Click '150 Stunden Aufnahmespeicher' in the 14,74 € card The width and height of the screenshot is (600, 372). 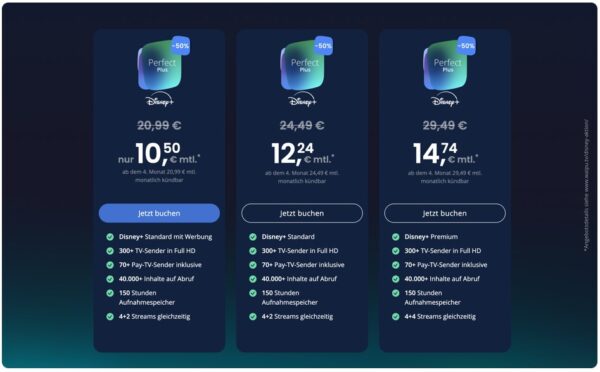pos(432,298)
